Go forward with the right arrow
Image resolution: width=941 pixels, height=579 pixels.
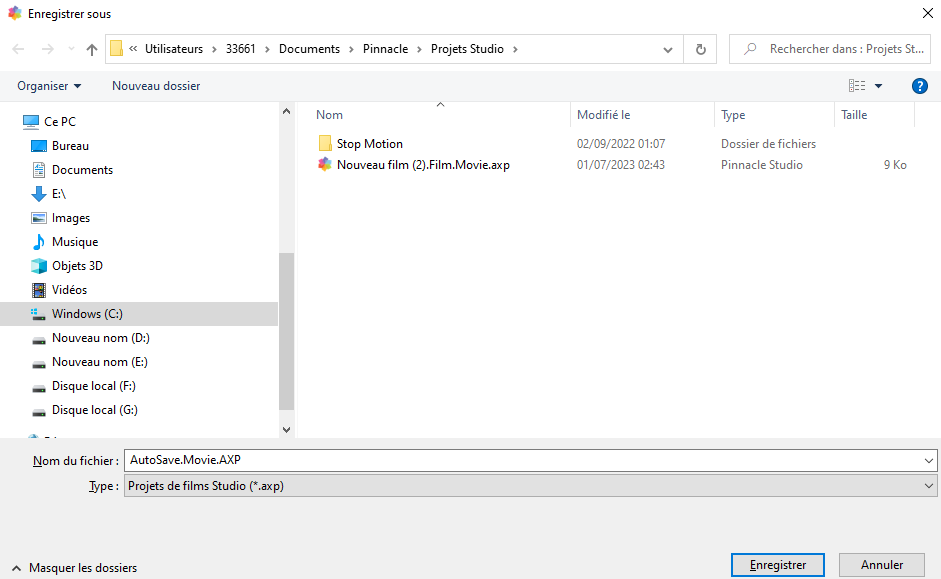[47, 49]
